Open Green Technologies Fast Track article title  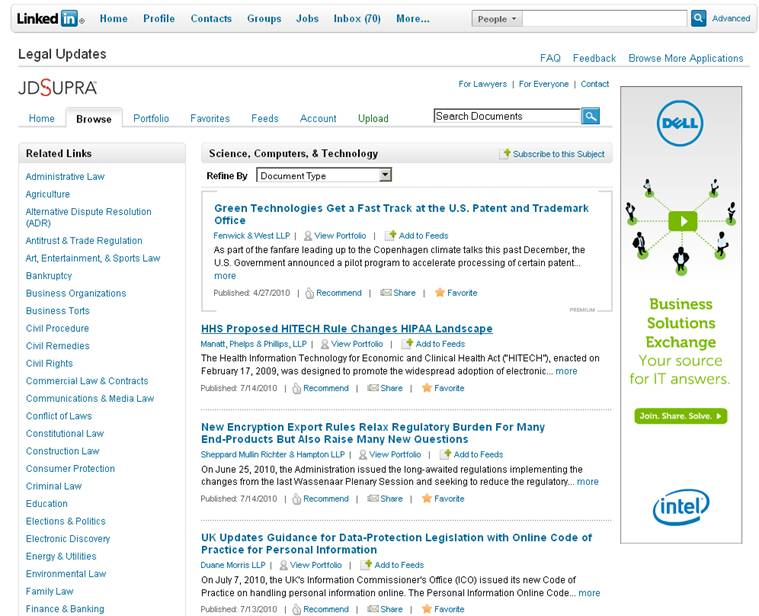401,214
